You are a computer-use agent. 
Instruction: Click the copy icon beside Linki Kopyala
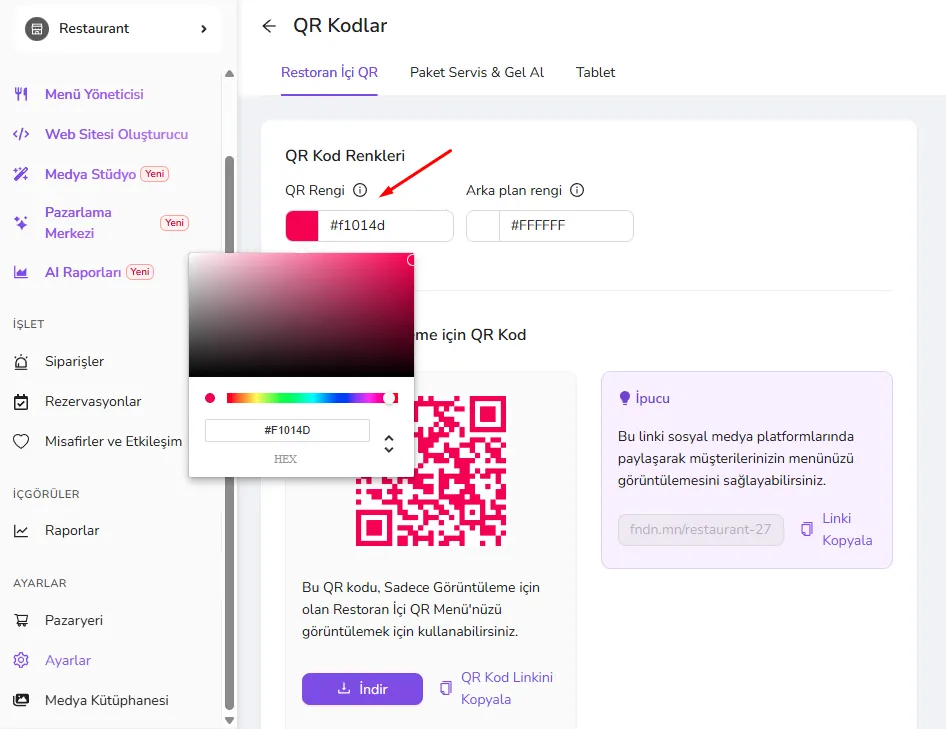coord(807,529)
